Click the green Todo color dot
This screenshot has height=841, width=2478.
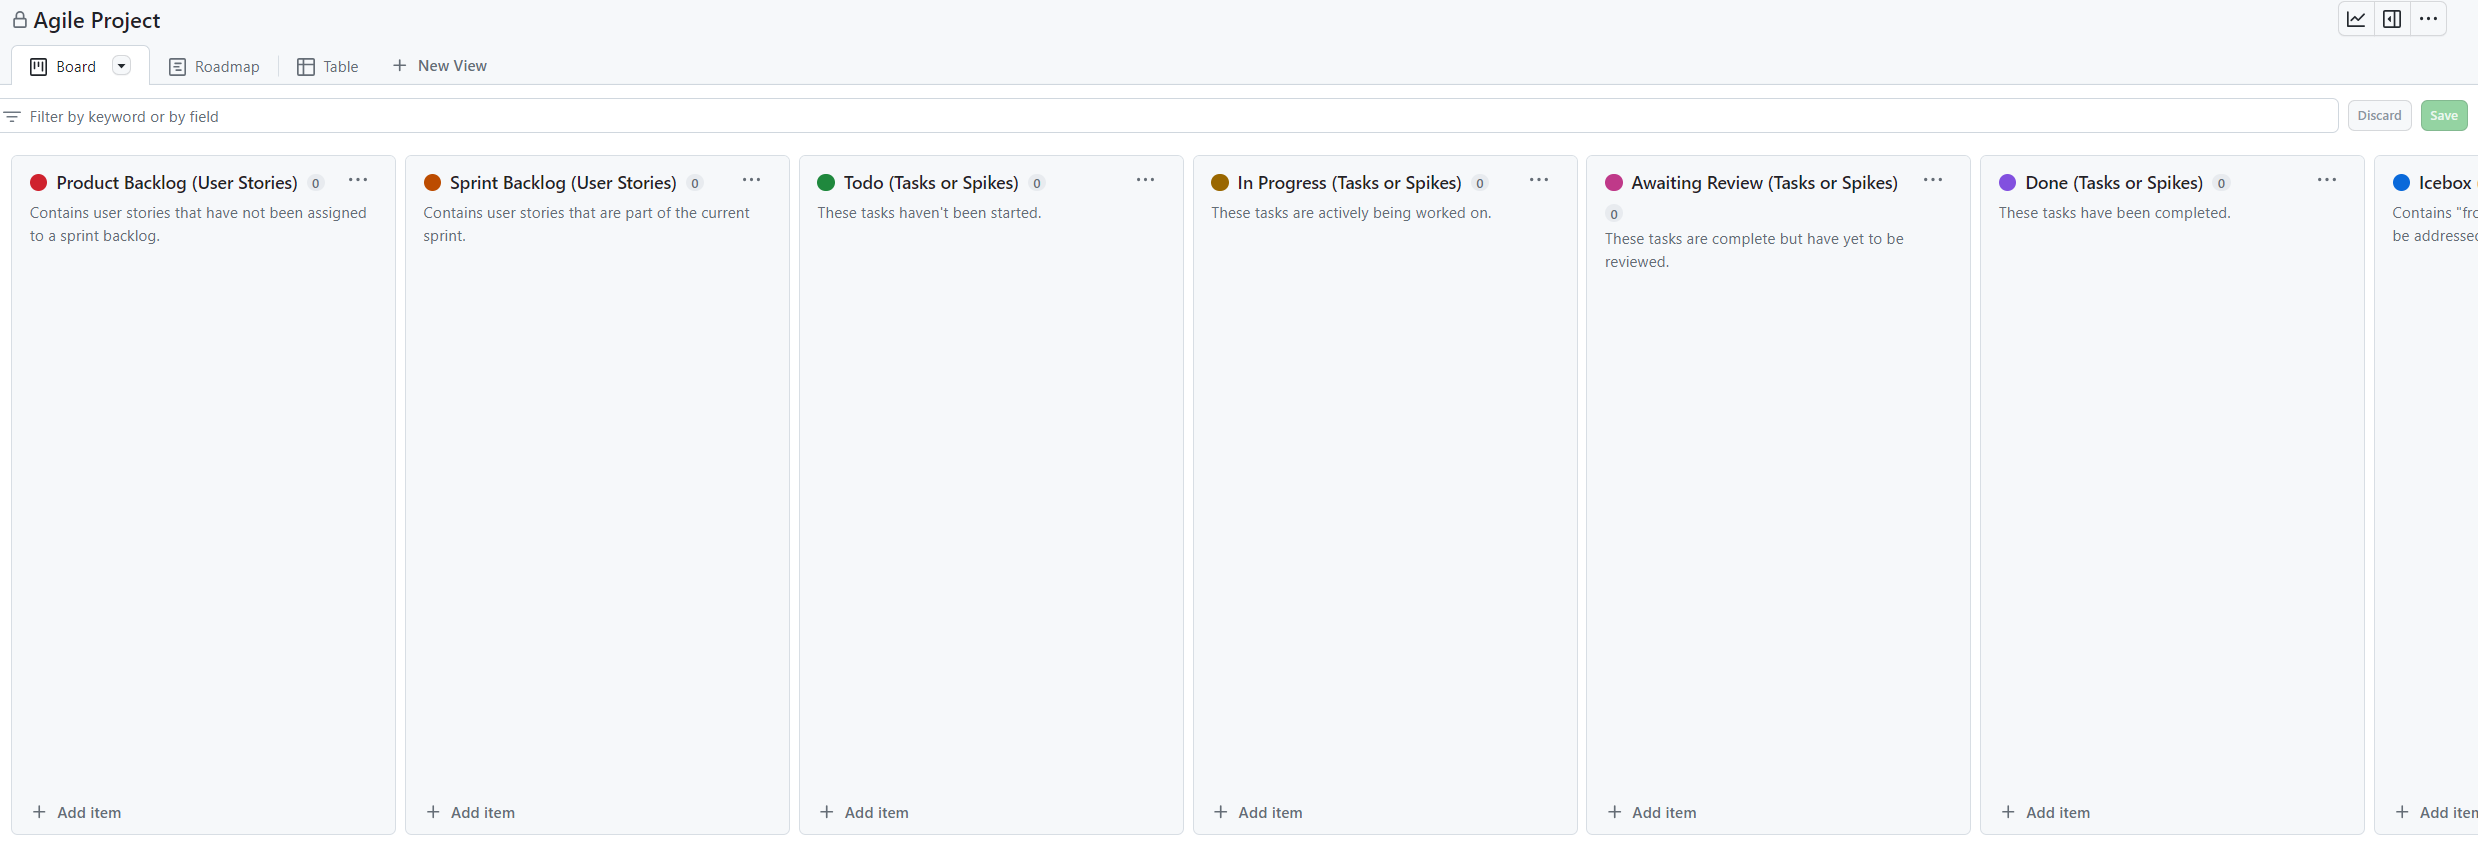coord(826,182)
